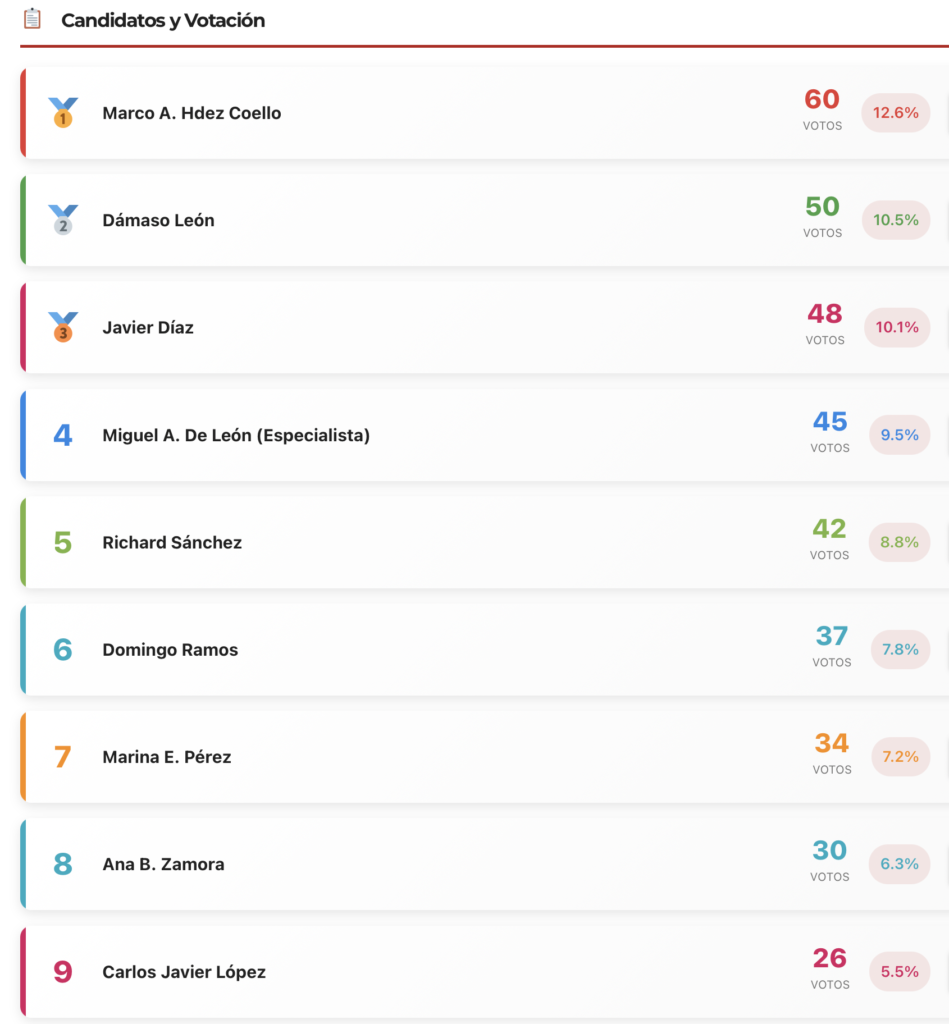This screenshot has width=949, height=1024.
Task: Open Miguel A. De León (Especialista) entry
Action: coord(236,435)
